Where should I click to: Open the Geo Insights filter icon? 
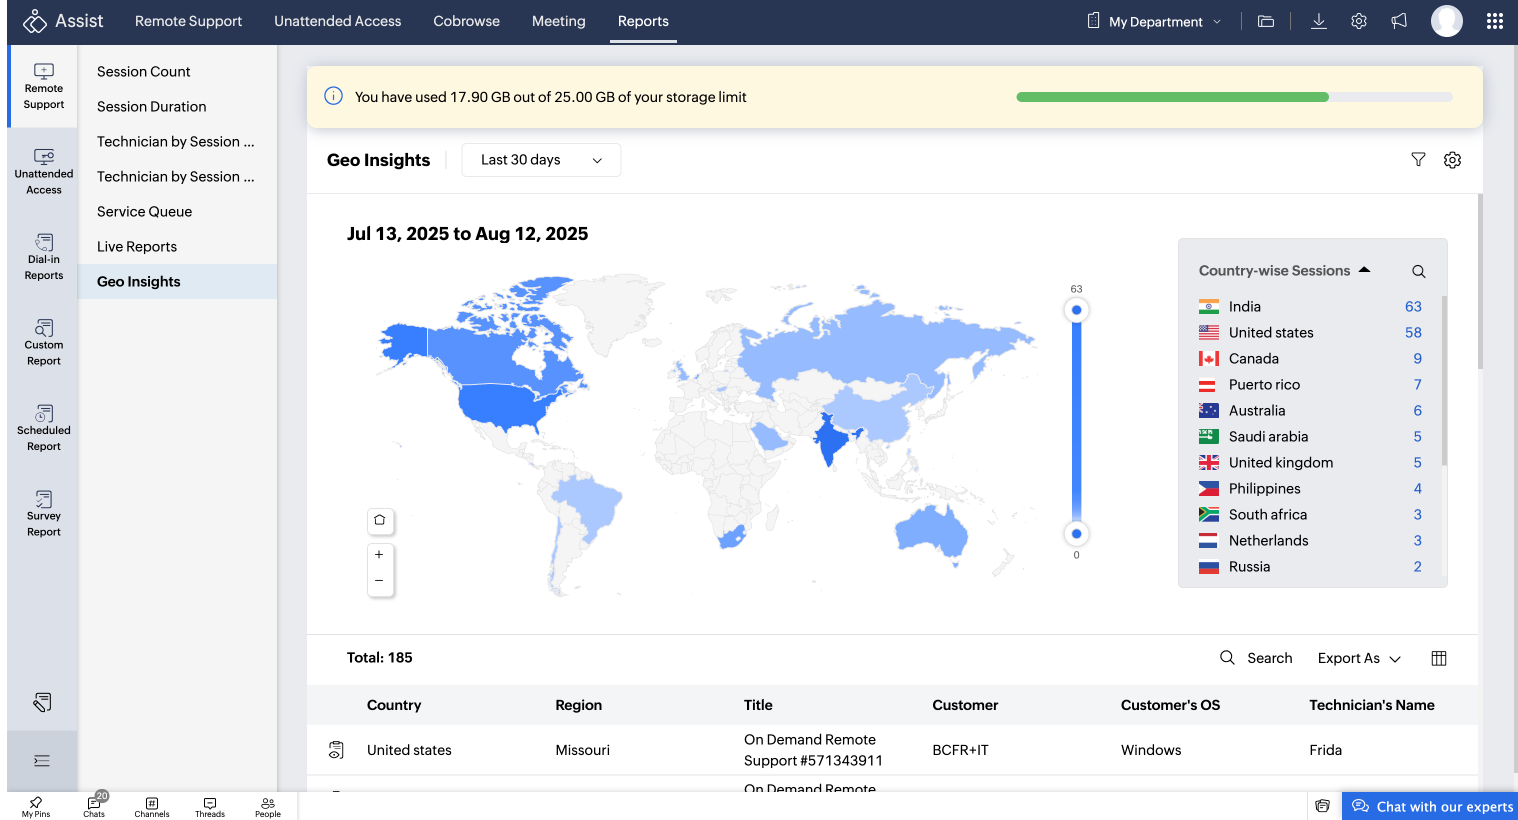(1418, 160)
